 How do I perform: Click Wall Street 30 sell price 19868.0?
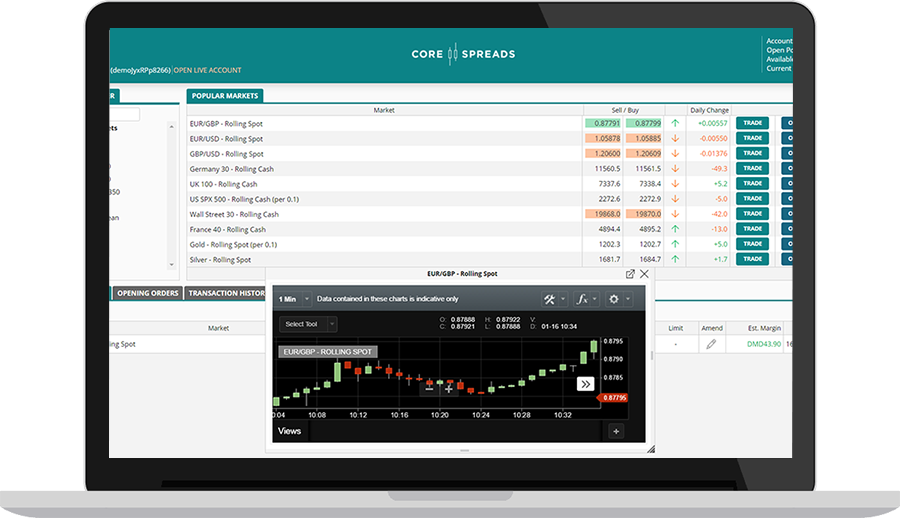click(x=603, y=214)
